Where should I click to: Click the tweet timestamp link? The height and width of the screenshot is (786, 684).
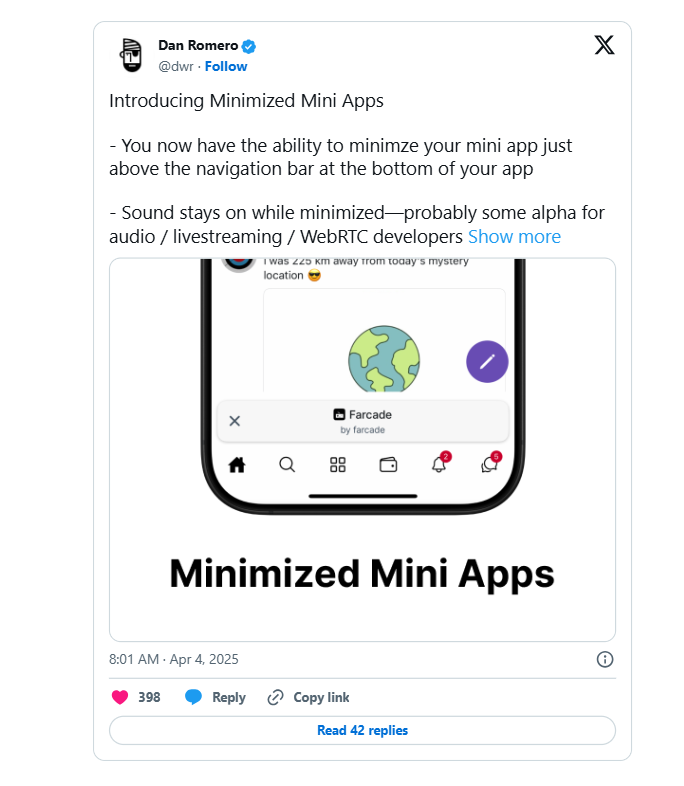tap(173, 659)
